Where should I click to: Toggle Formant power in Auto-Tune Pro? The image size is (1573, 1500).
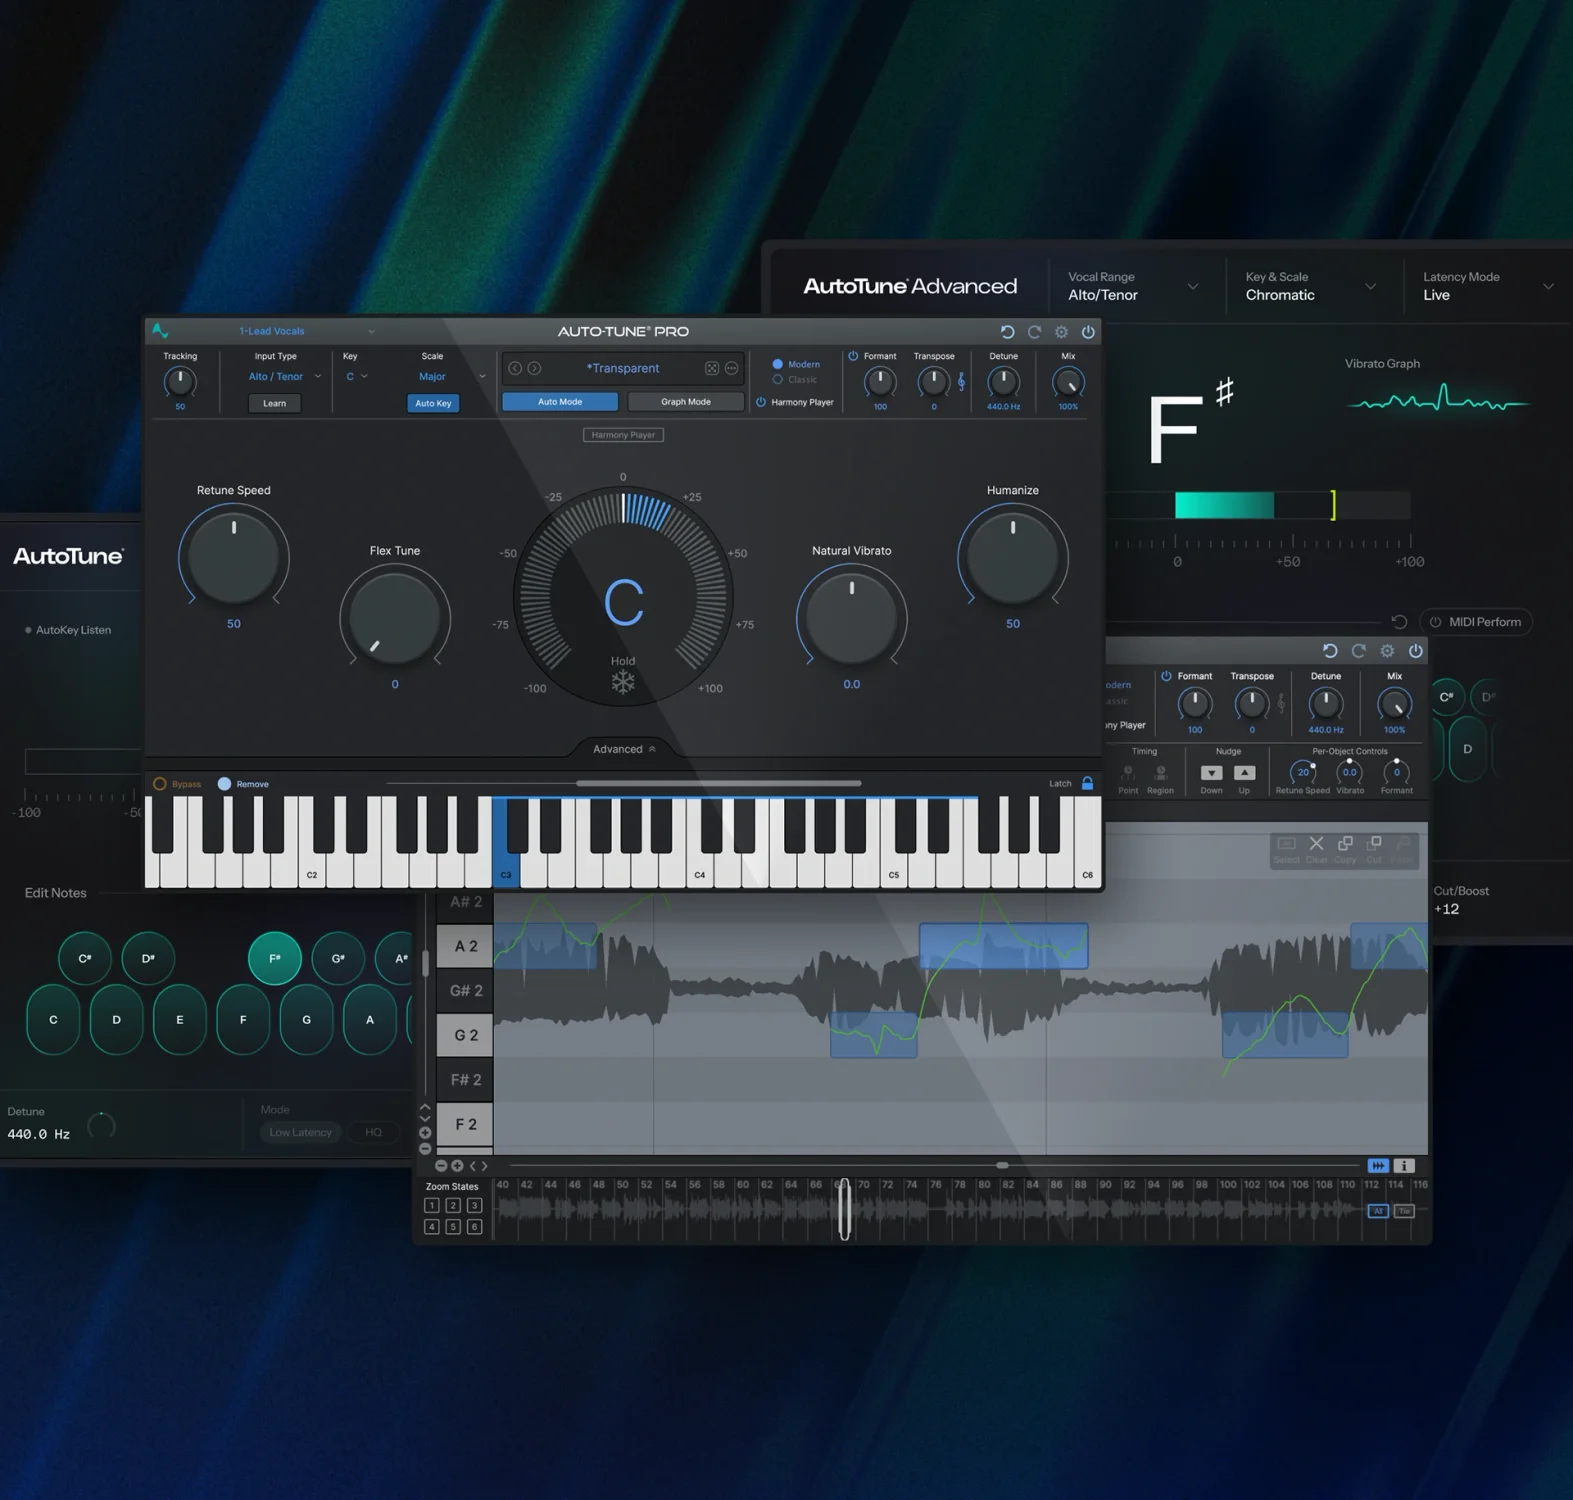853,356
